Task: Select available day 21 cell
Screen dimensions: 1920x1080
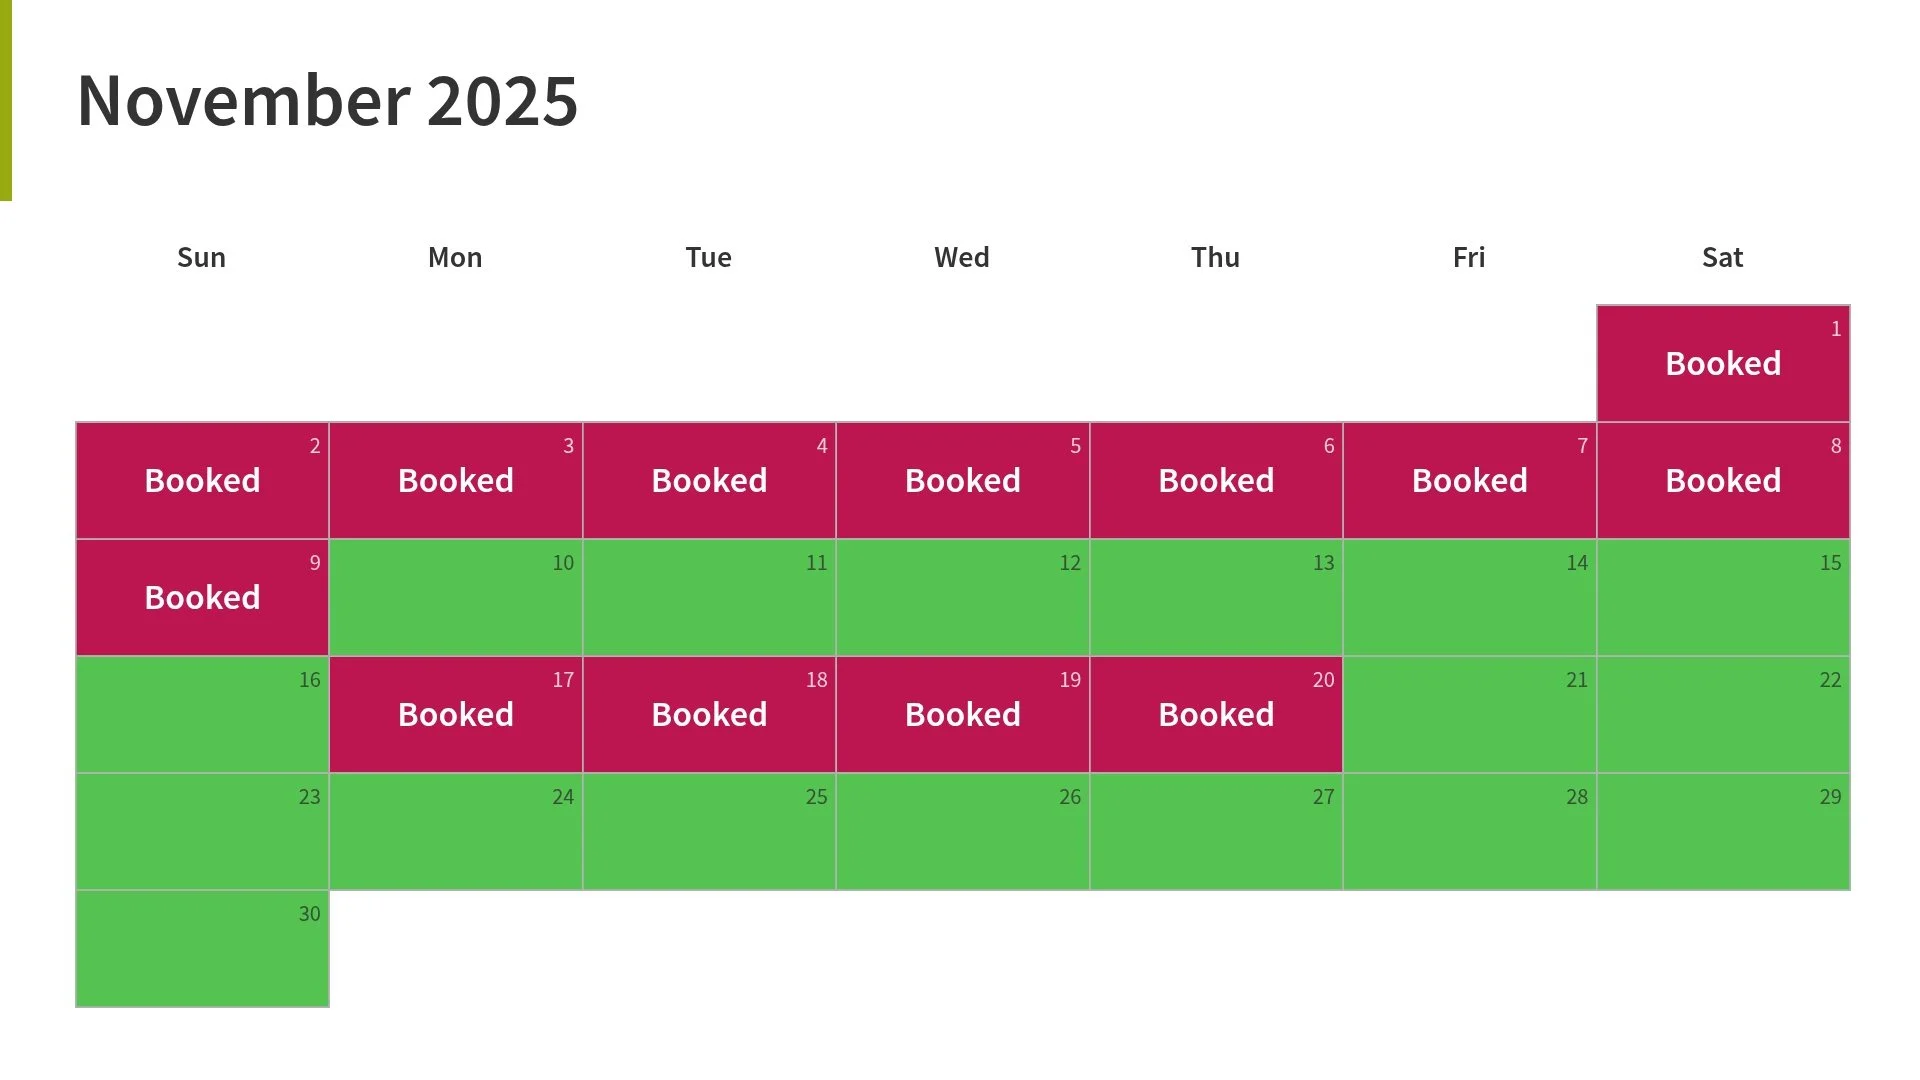Action: pos(1470,714)
